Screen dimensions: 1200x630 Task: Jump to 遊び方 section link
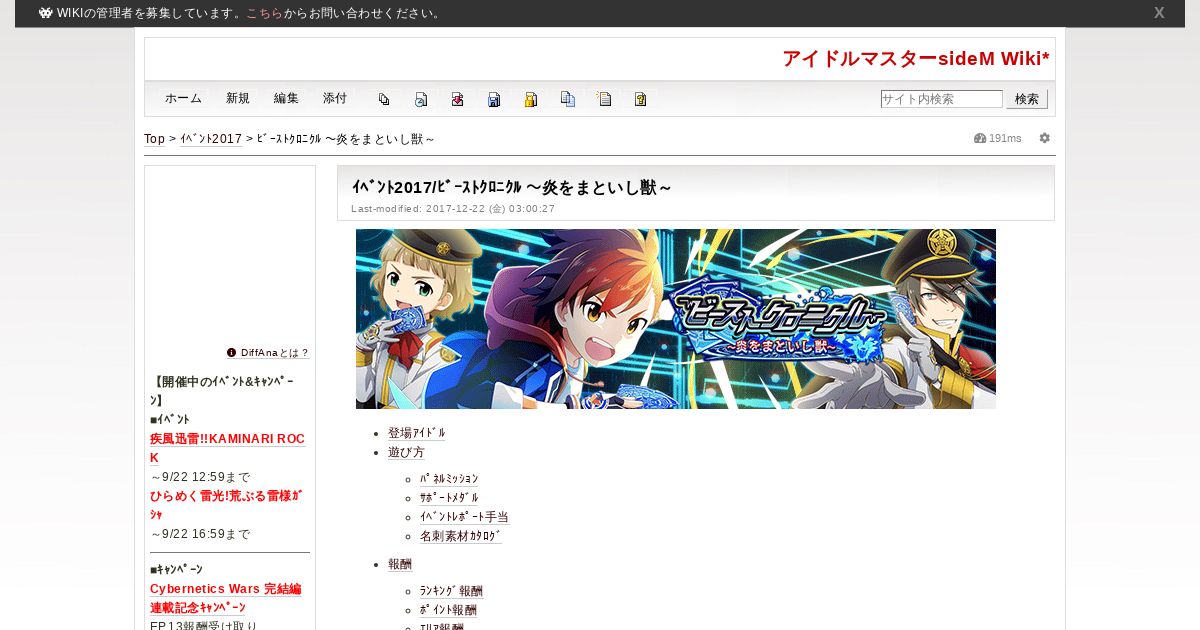point(406,452)
